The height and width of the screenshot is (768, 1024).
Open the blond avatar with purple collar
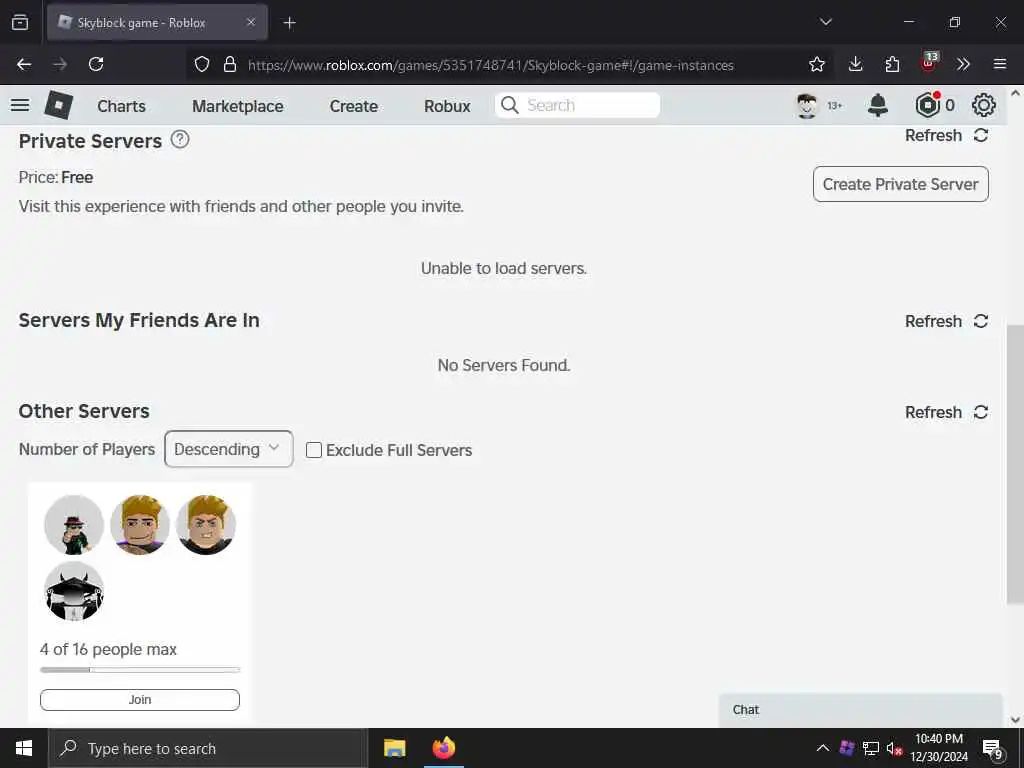(x=140, y=525)
